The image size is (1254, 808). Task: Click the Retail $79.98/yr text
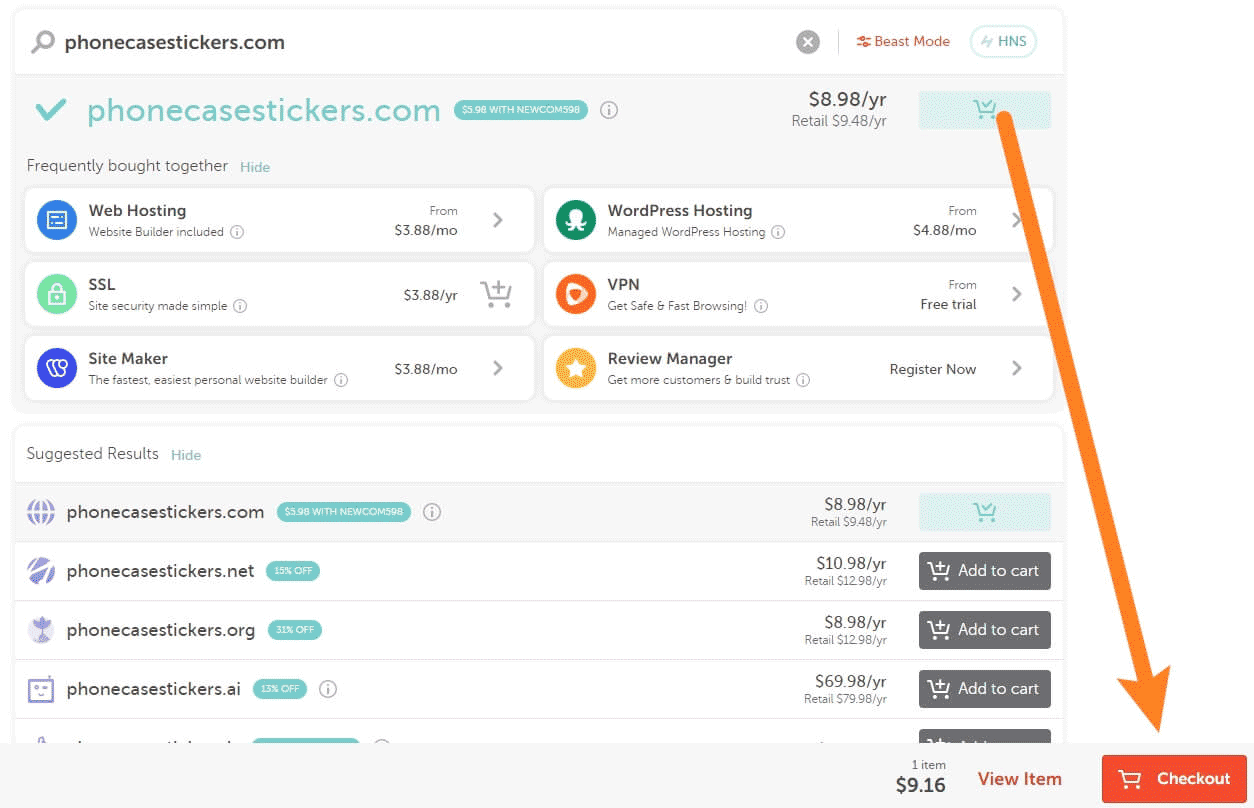pos(845,699)
